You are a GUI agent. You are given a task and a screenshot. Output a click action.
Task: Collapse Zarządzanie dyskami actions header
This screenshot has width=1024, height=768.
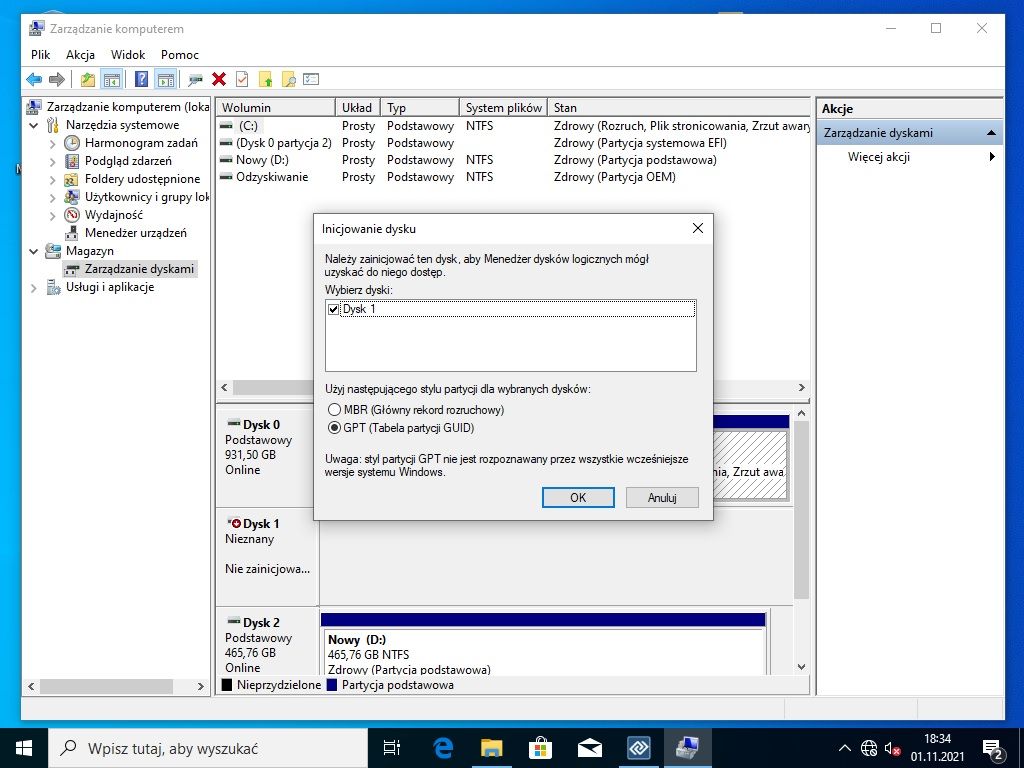point(991,133)
